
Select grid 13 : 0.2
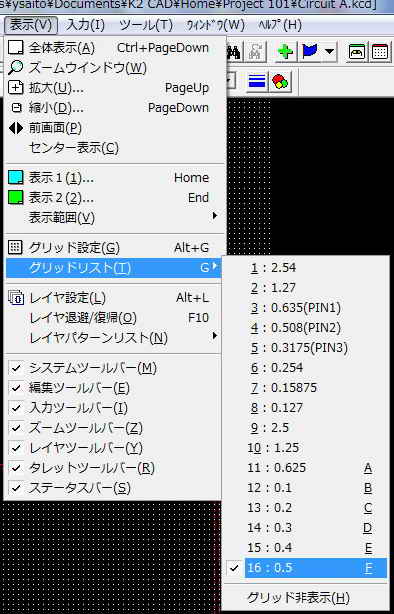[x=306, y=507]
